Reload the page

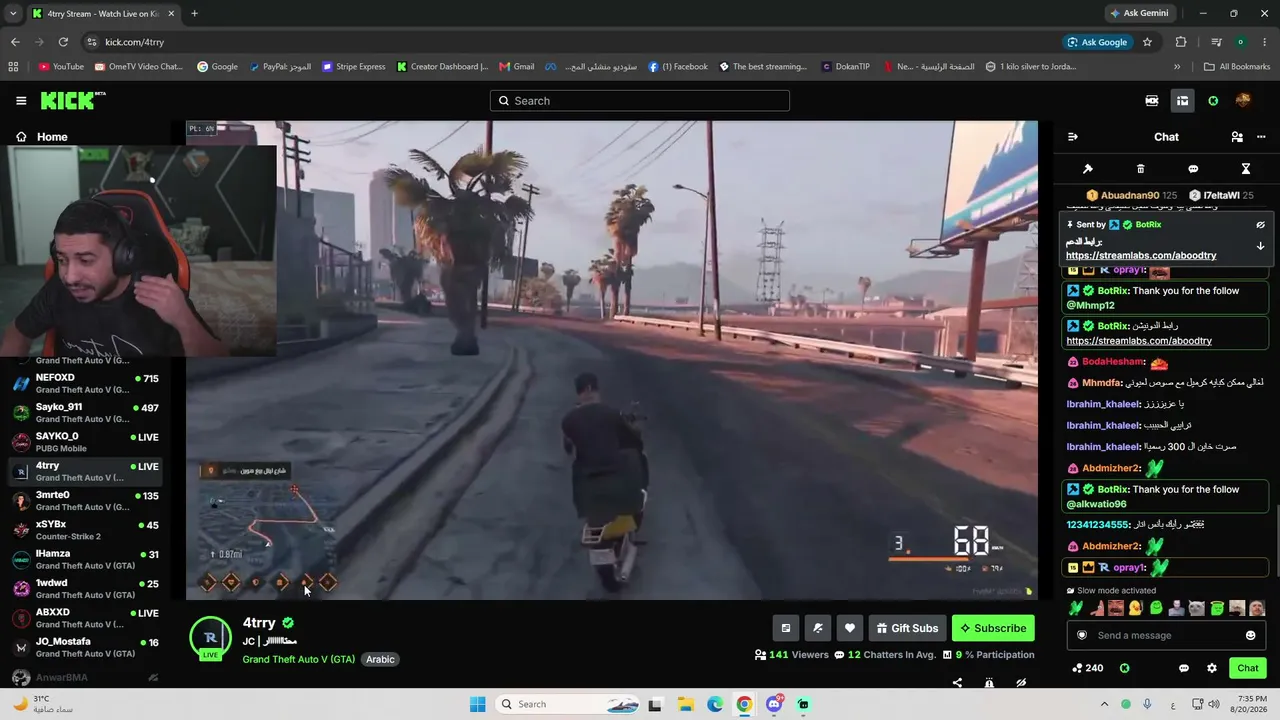[x=63, y=42]
